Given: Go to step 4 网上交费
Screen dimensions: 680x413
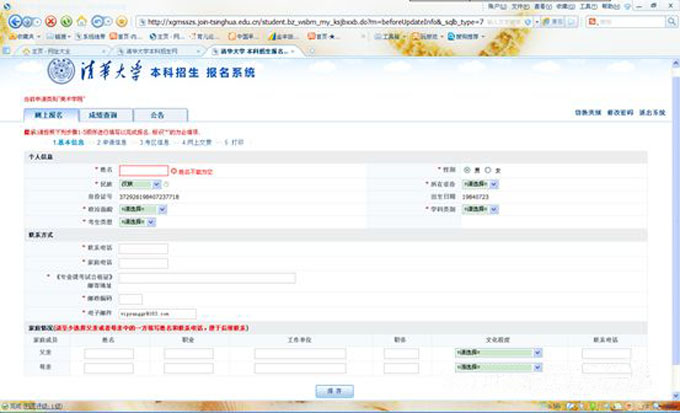Looking at the screenshot, I should (x=196, y=142).
